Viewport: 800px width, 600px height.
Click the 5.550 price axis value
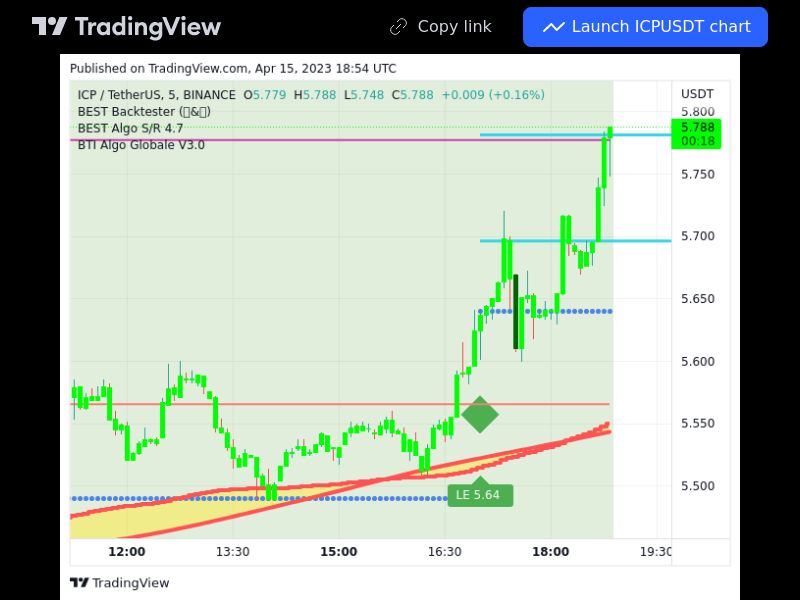point(697,423)
